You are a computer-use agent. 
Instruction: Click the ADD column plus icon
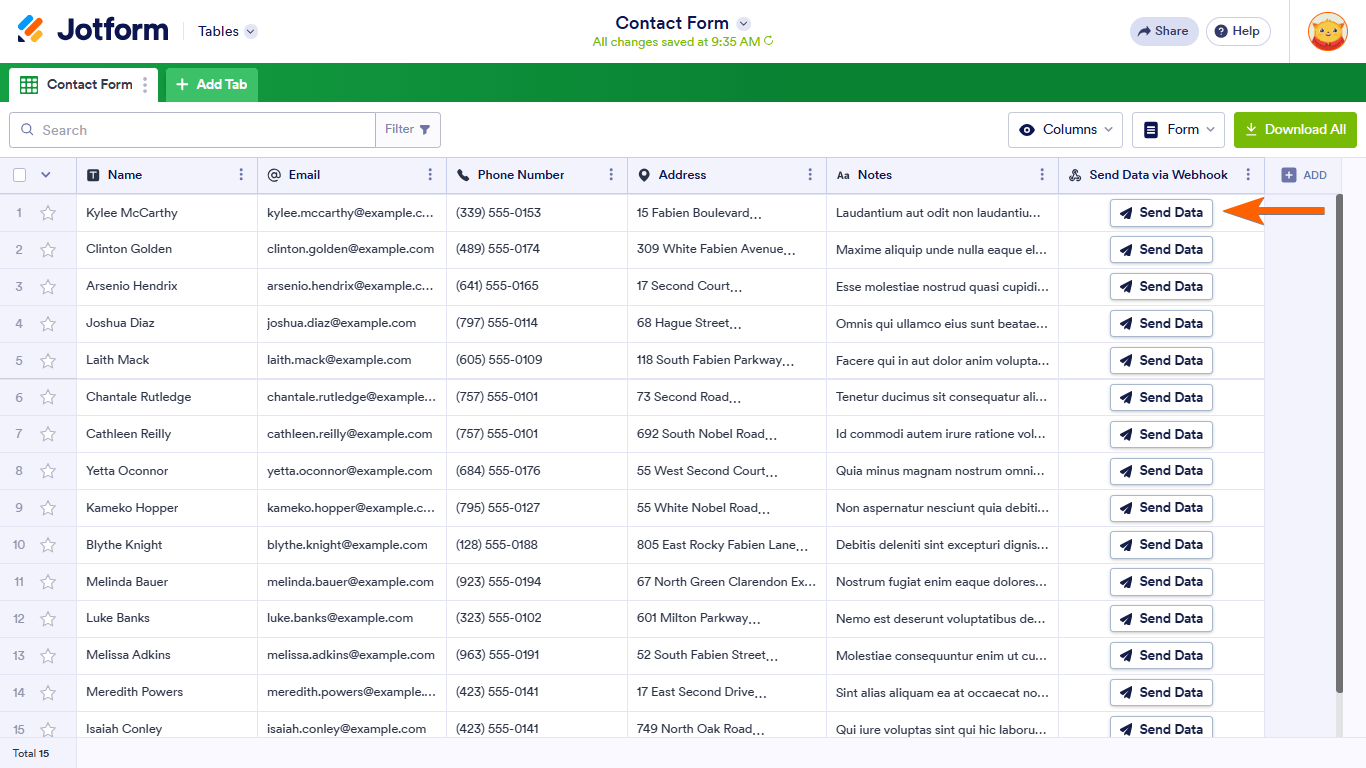(x=1289, y=175)
